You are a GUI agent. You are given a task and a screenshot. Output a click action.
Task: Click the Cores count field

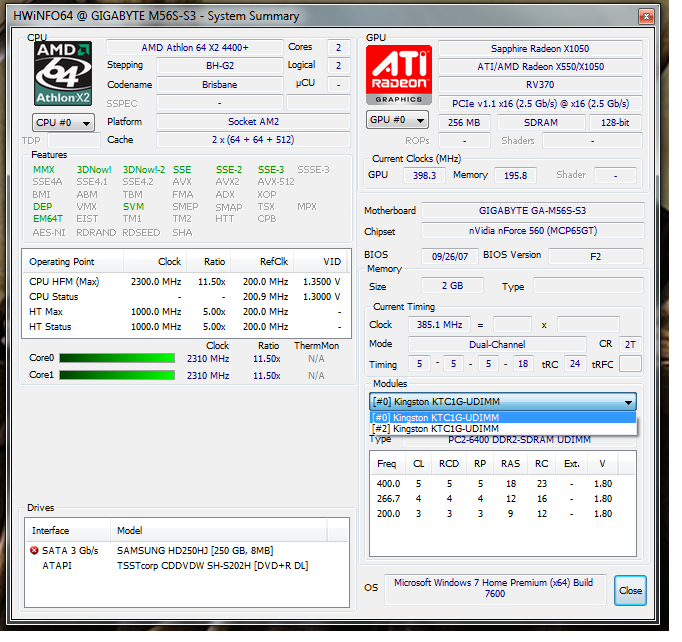(x=338, y=47)
